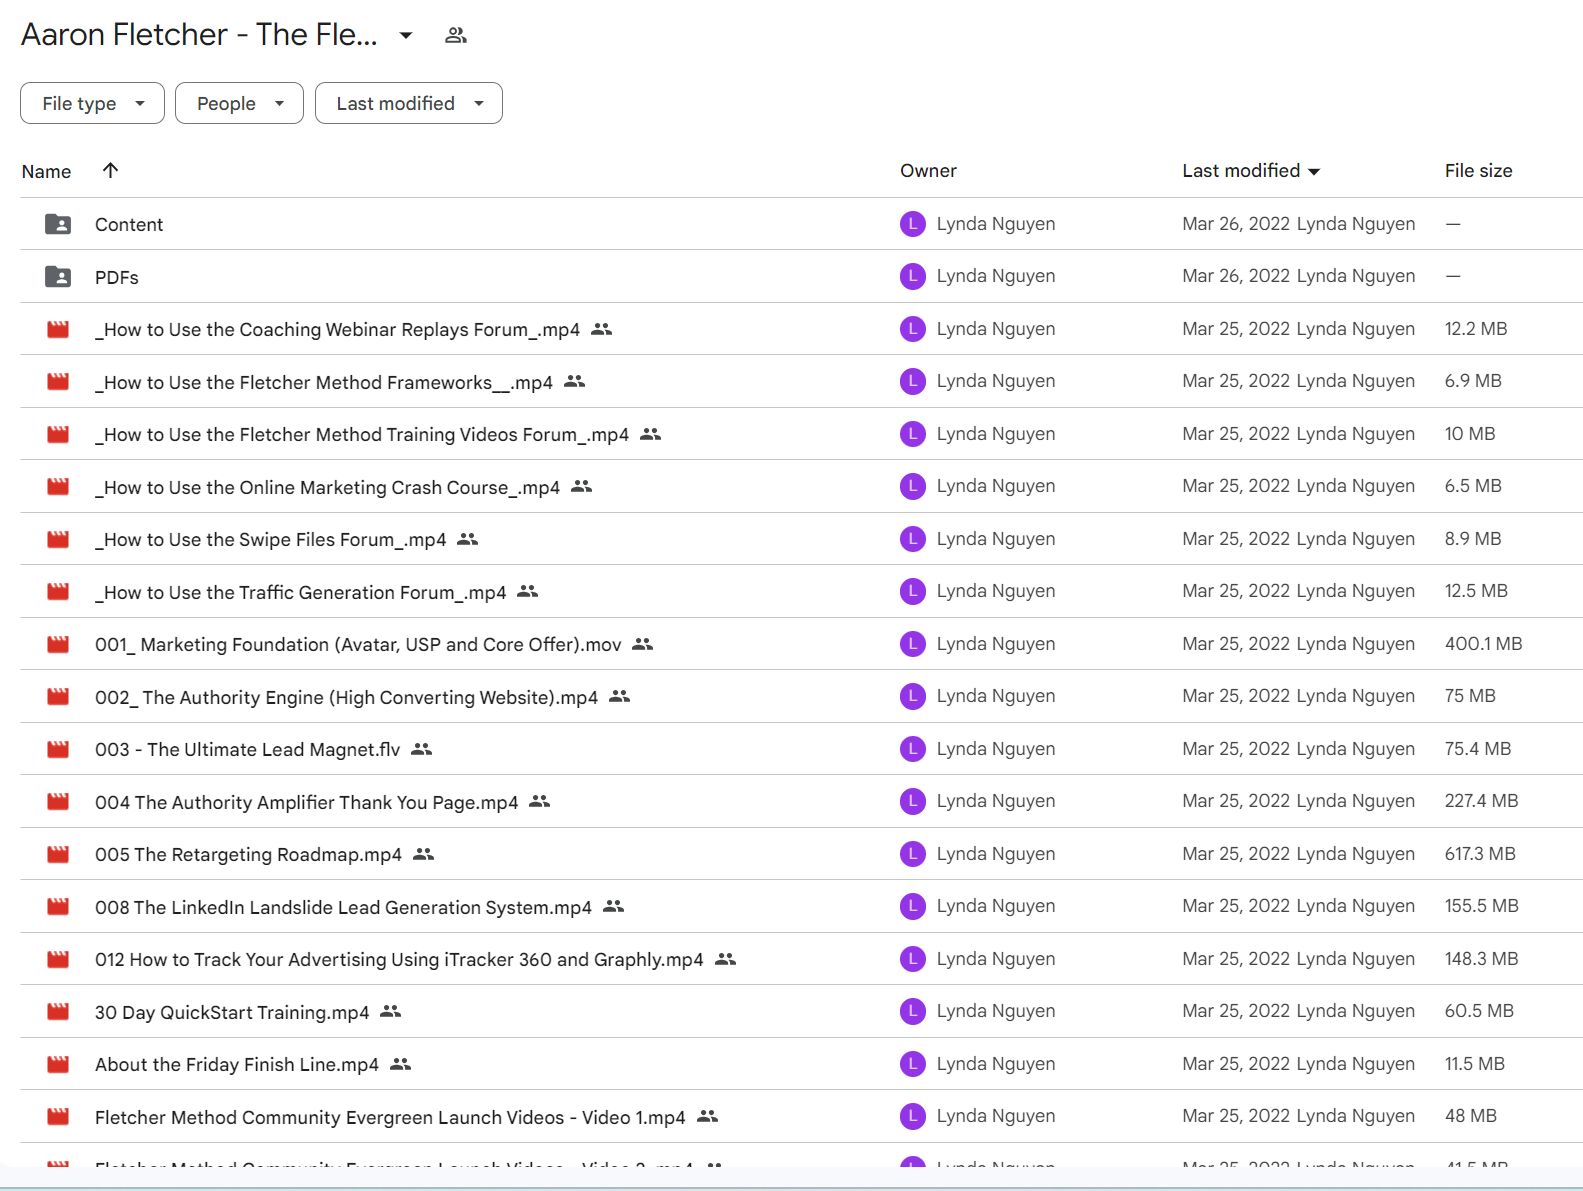Click the 12.5 MB file size value

(x=1476, y=591)
